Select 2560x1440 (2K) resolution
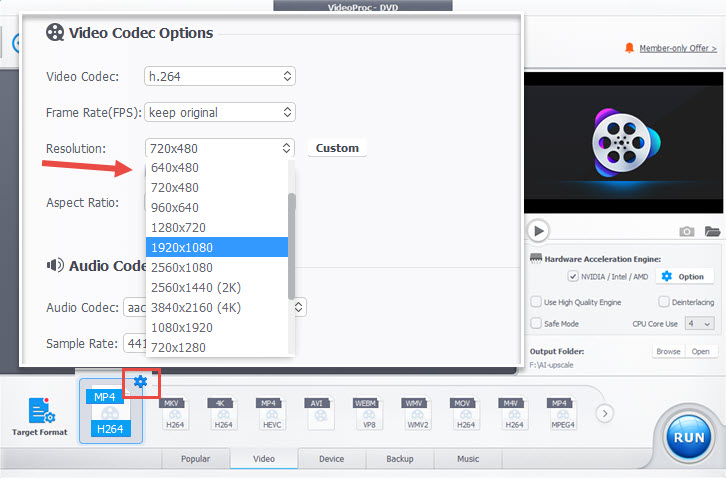Viewport: 726px width, 478px height. click(x=217, y=287)
